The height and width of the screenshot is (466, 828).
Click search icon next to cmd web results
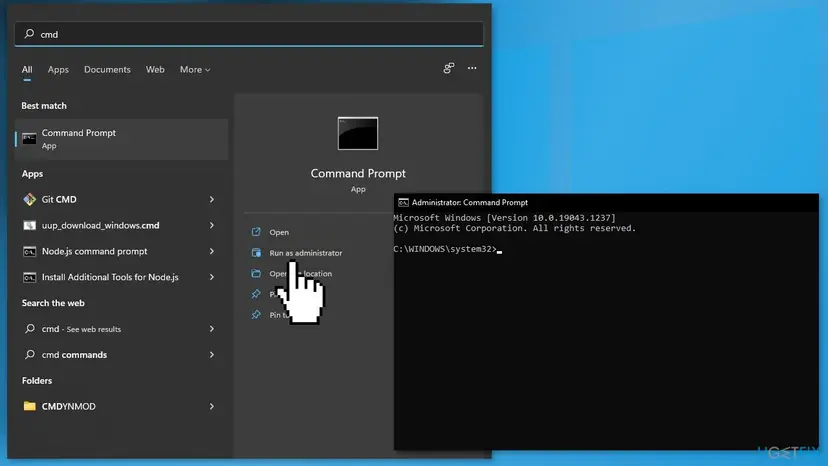pyautogui.click(x=30, y=329)
